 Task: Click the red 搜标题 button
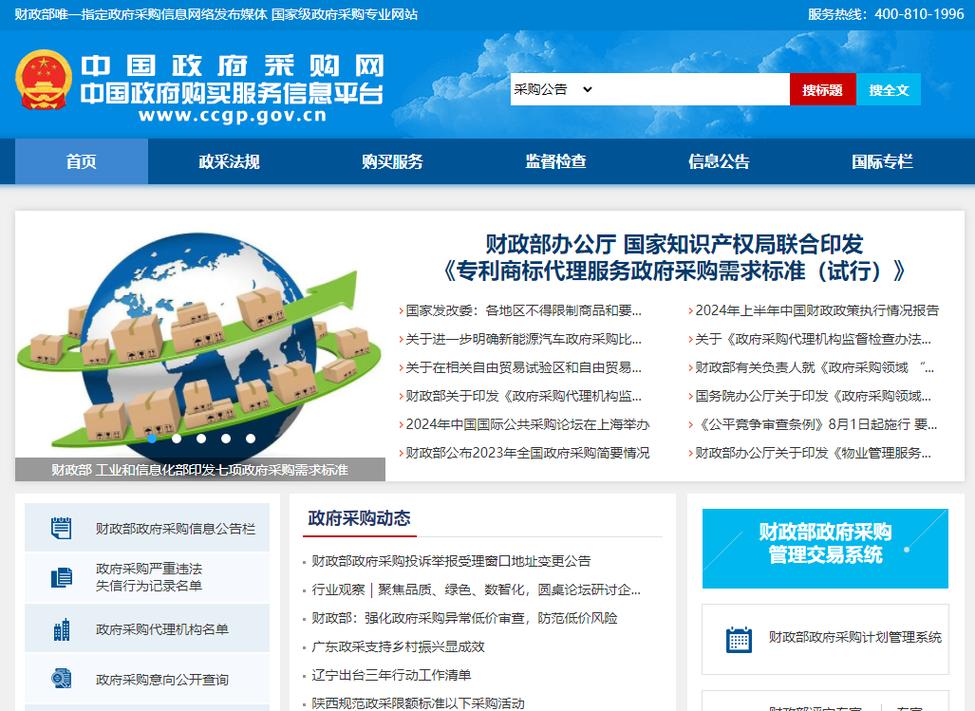[823, 90]
